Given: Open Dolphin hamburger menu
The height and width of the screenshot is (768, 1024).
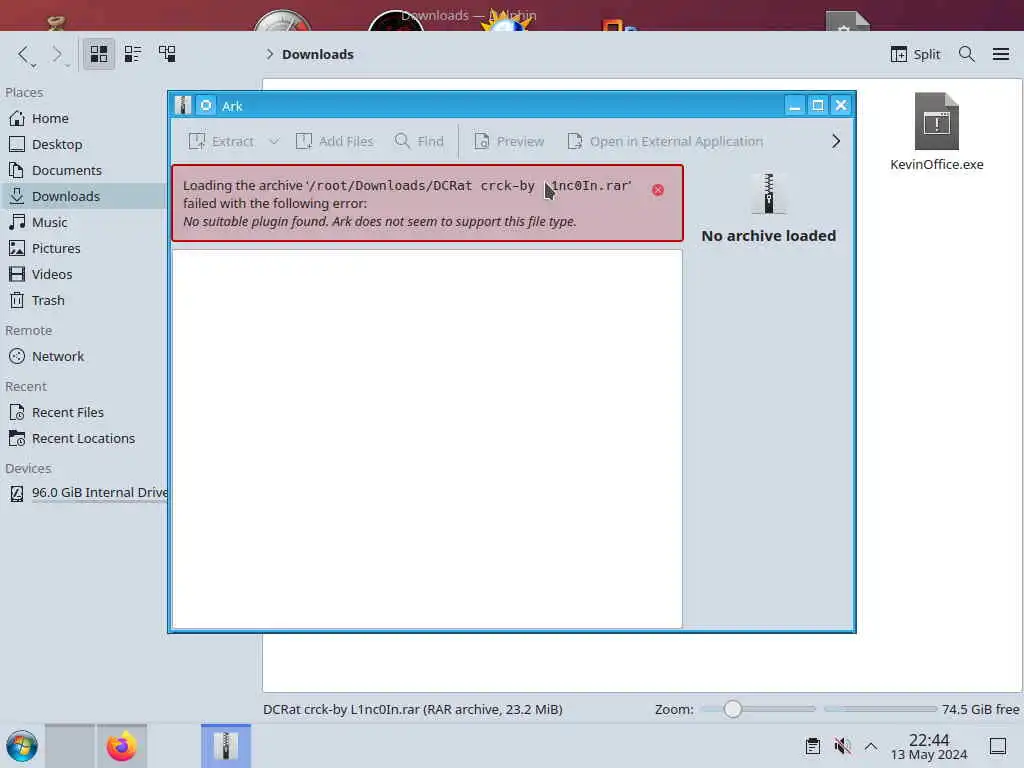Looking at the screenshot, I should coord(1000,54).
